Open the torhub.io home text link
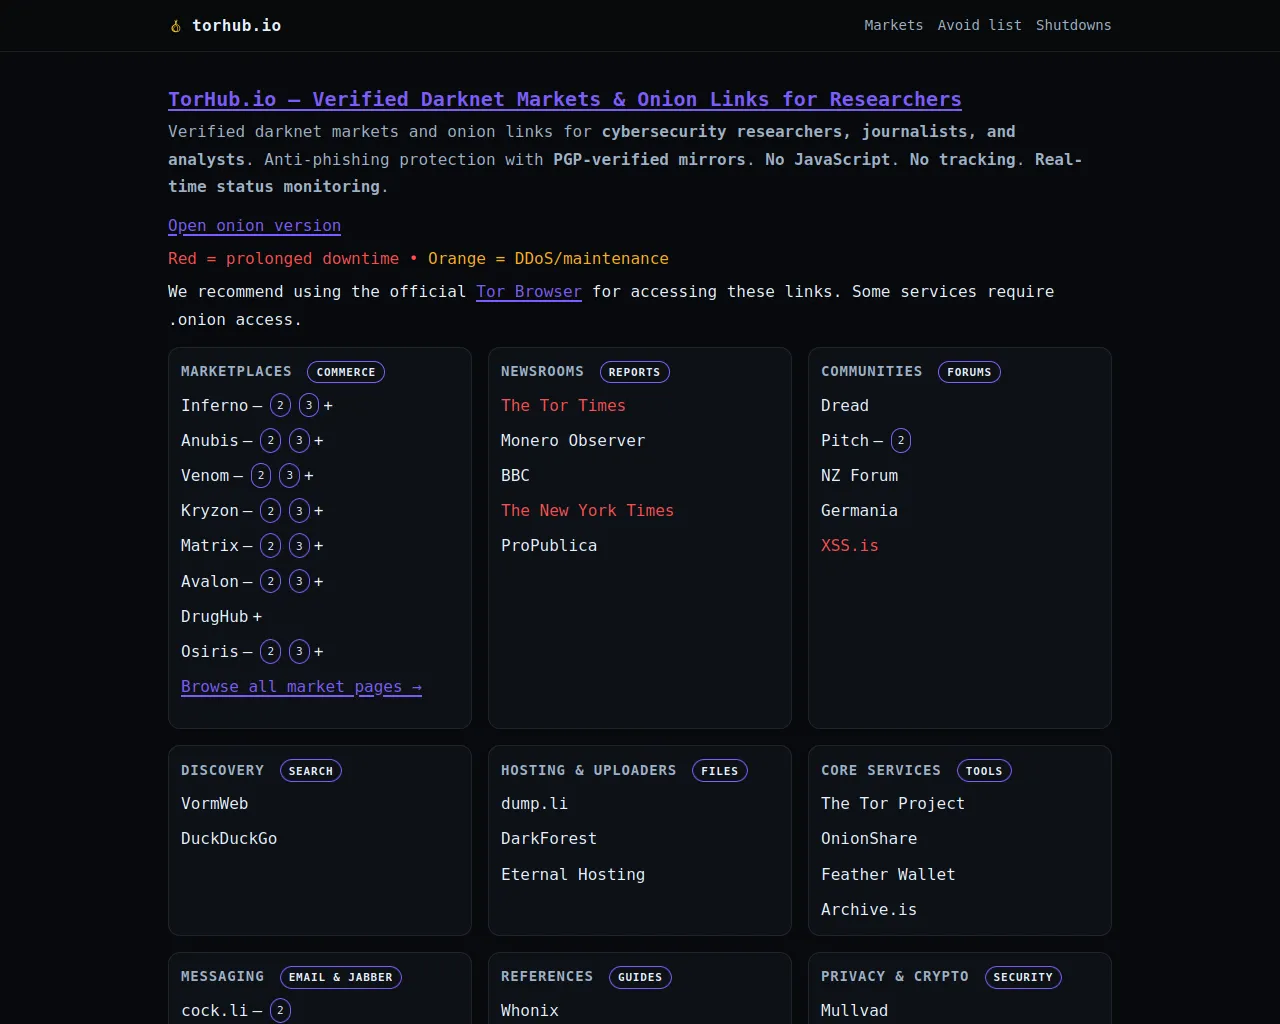The width and height of the screenshot is (1280, 1024). click(x=236, y=26)
